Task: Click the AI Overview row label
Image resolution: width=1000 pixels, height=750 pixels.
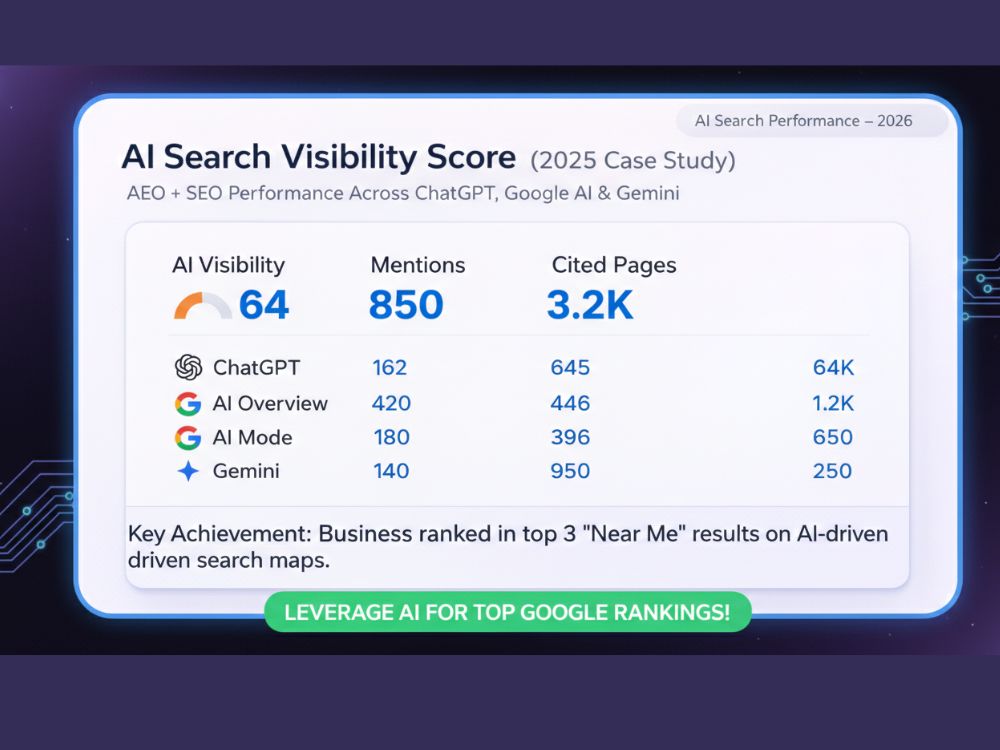Action: point(270,404)
